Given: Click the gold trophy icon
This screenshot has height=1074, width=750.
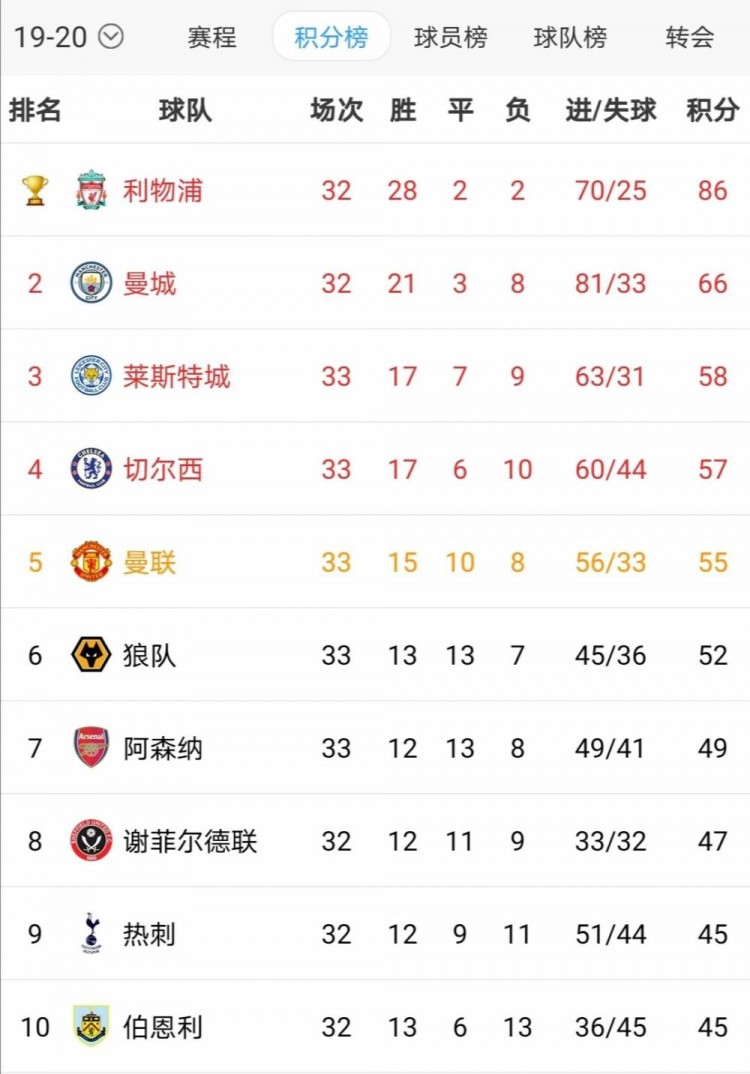Looking at the screenshot, I should click(34, 190).
